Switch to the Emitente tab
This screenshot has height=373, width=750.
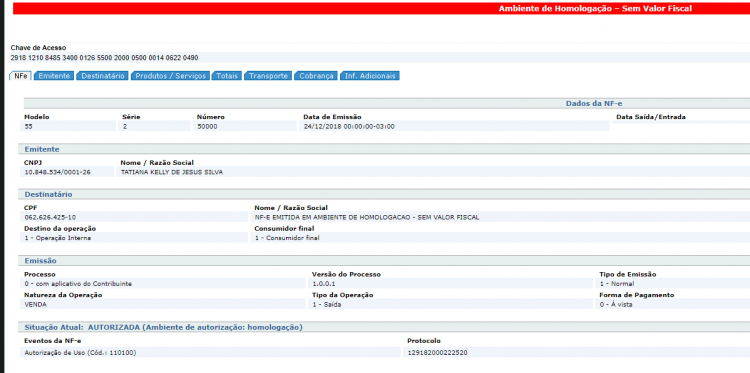[54, 76]
